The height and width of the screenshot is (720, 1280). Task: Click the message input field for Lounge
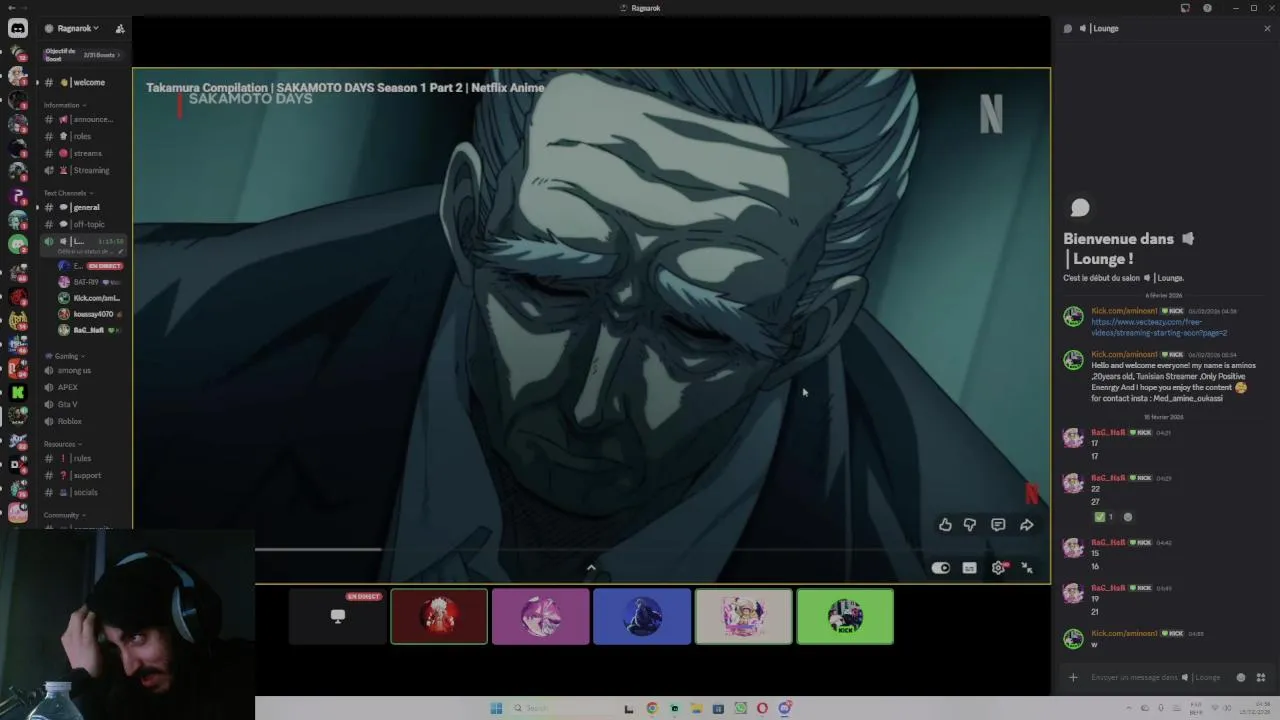(1156, 677)
